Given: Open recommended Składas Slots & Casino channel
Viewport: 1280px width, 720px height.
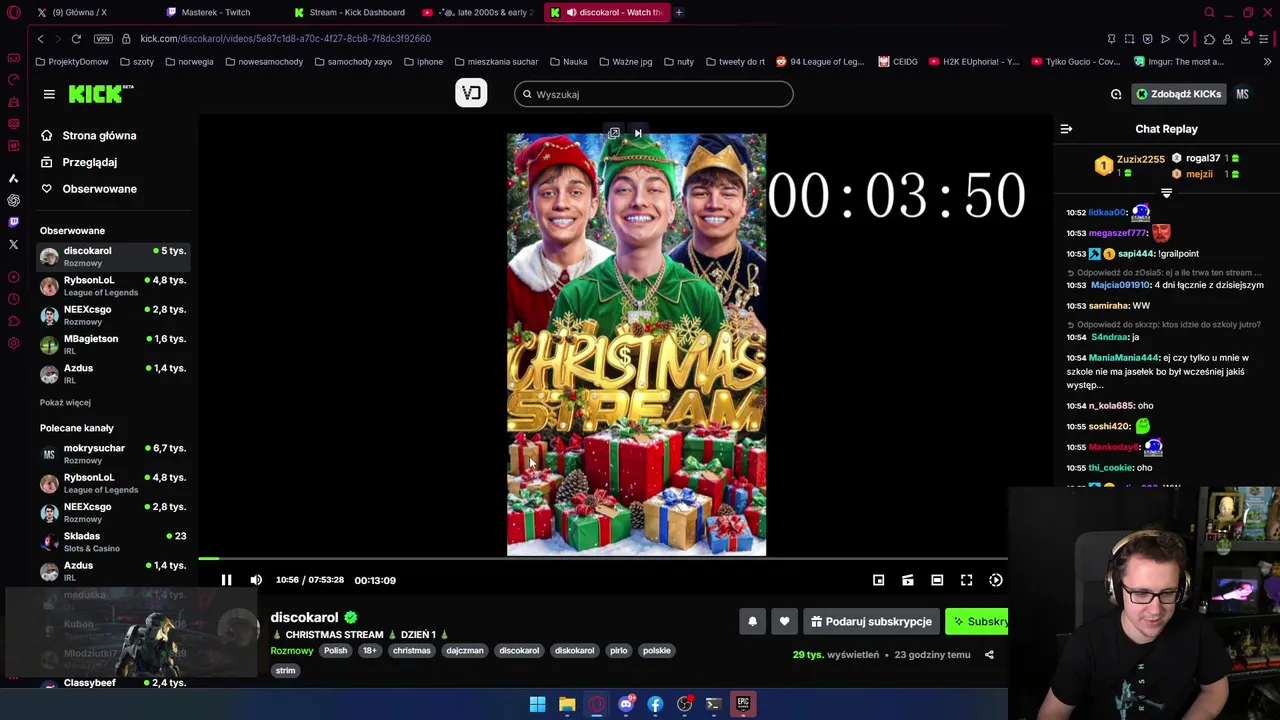Looking at the screenshot, I should coord(113,542).
